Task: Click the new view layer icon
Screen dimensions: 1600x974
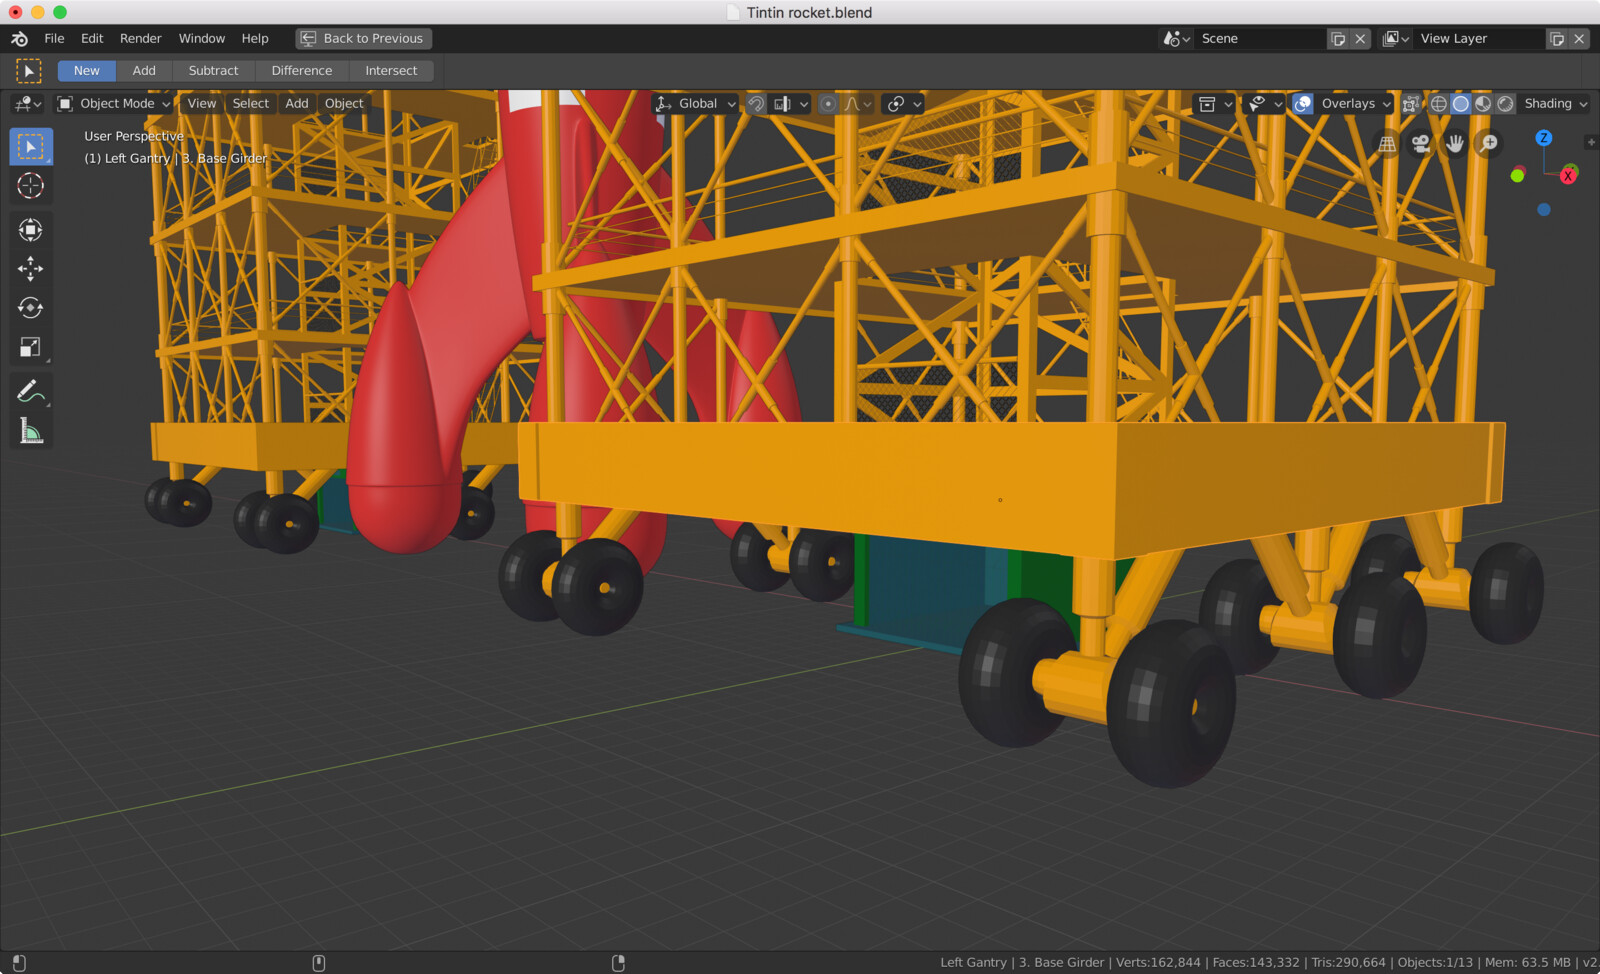Action: tap(1557, 38)
